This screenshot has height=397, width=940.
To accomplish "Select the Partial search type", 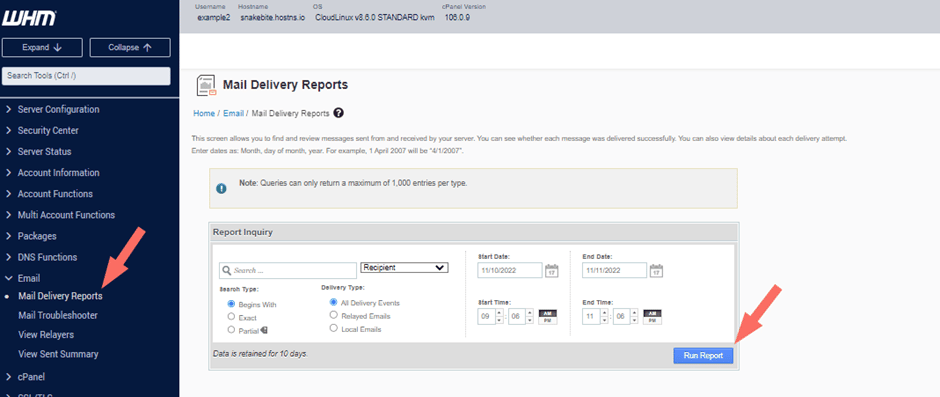I will point(231,330).
